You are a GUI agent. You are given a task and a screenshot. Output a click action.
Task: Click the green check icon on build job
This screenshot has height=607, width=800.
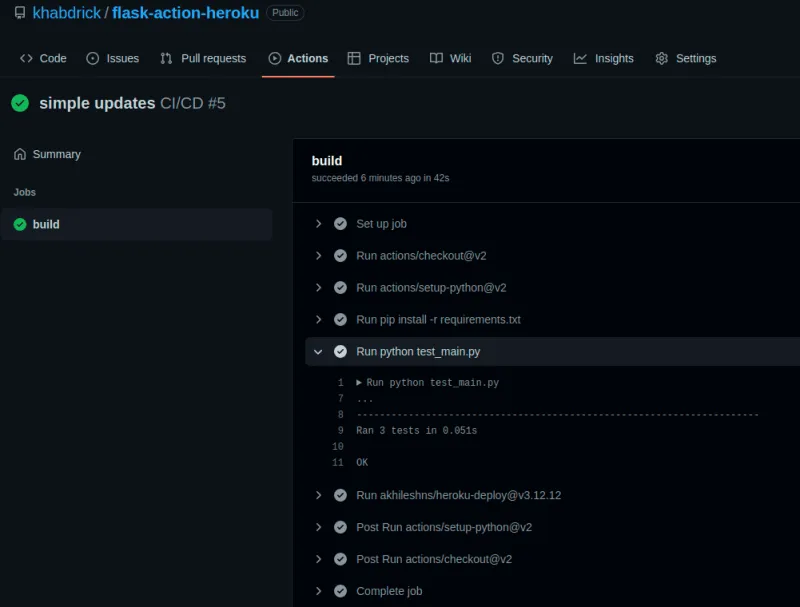(x=20, y=224)
